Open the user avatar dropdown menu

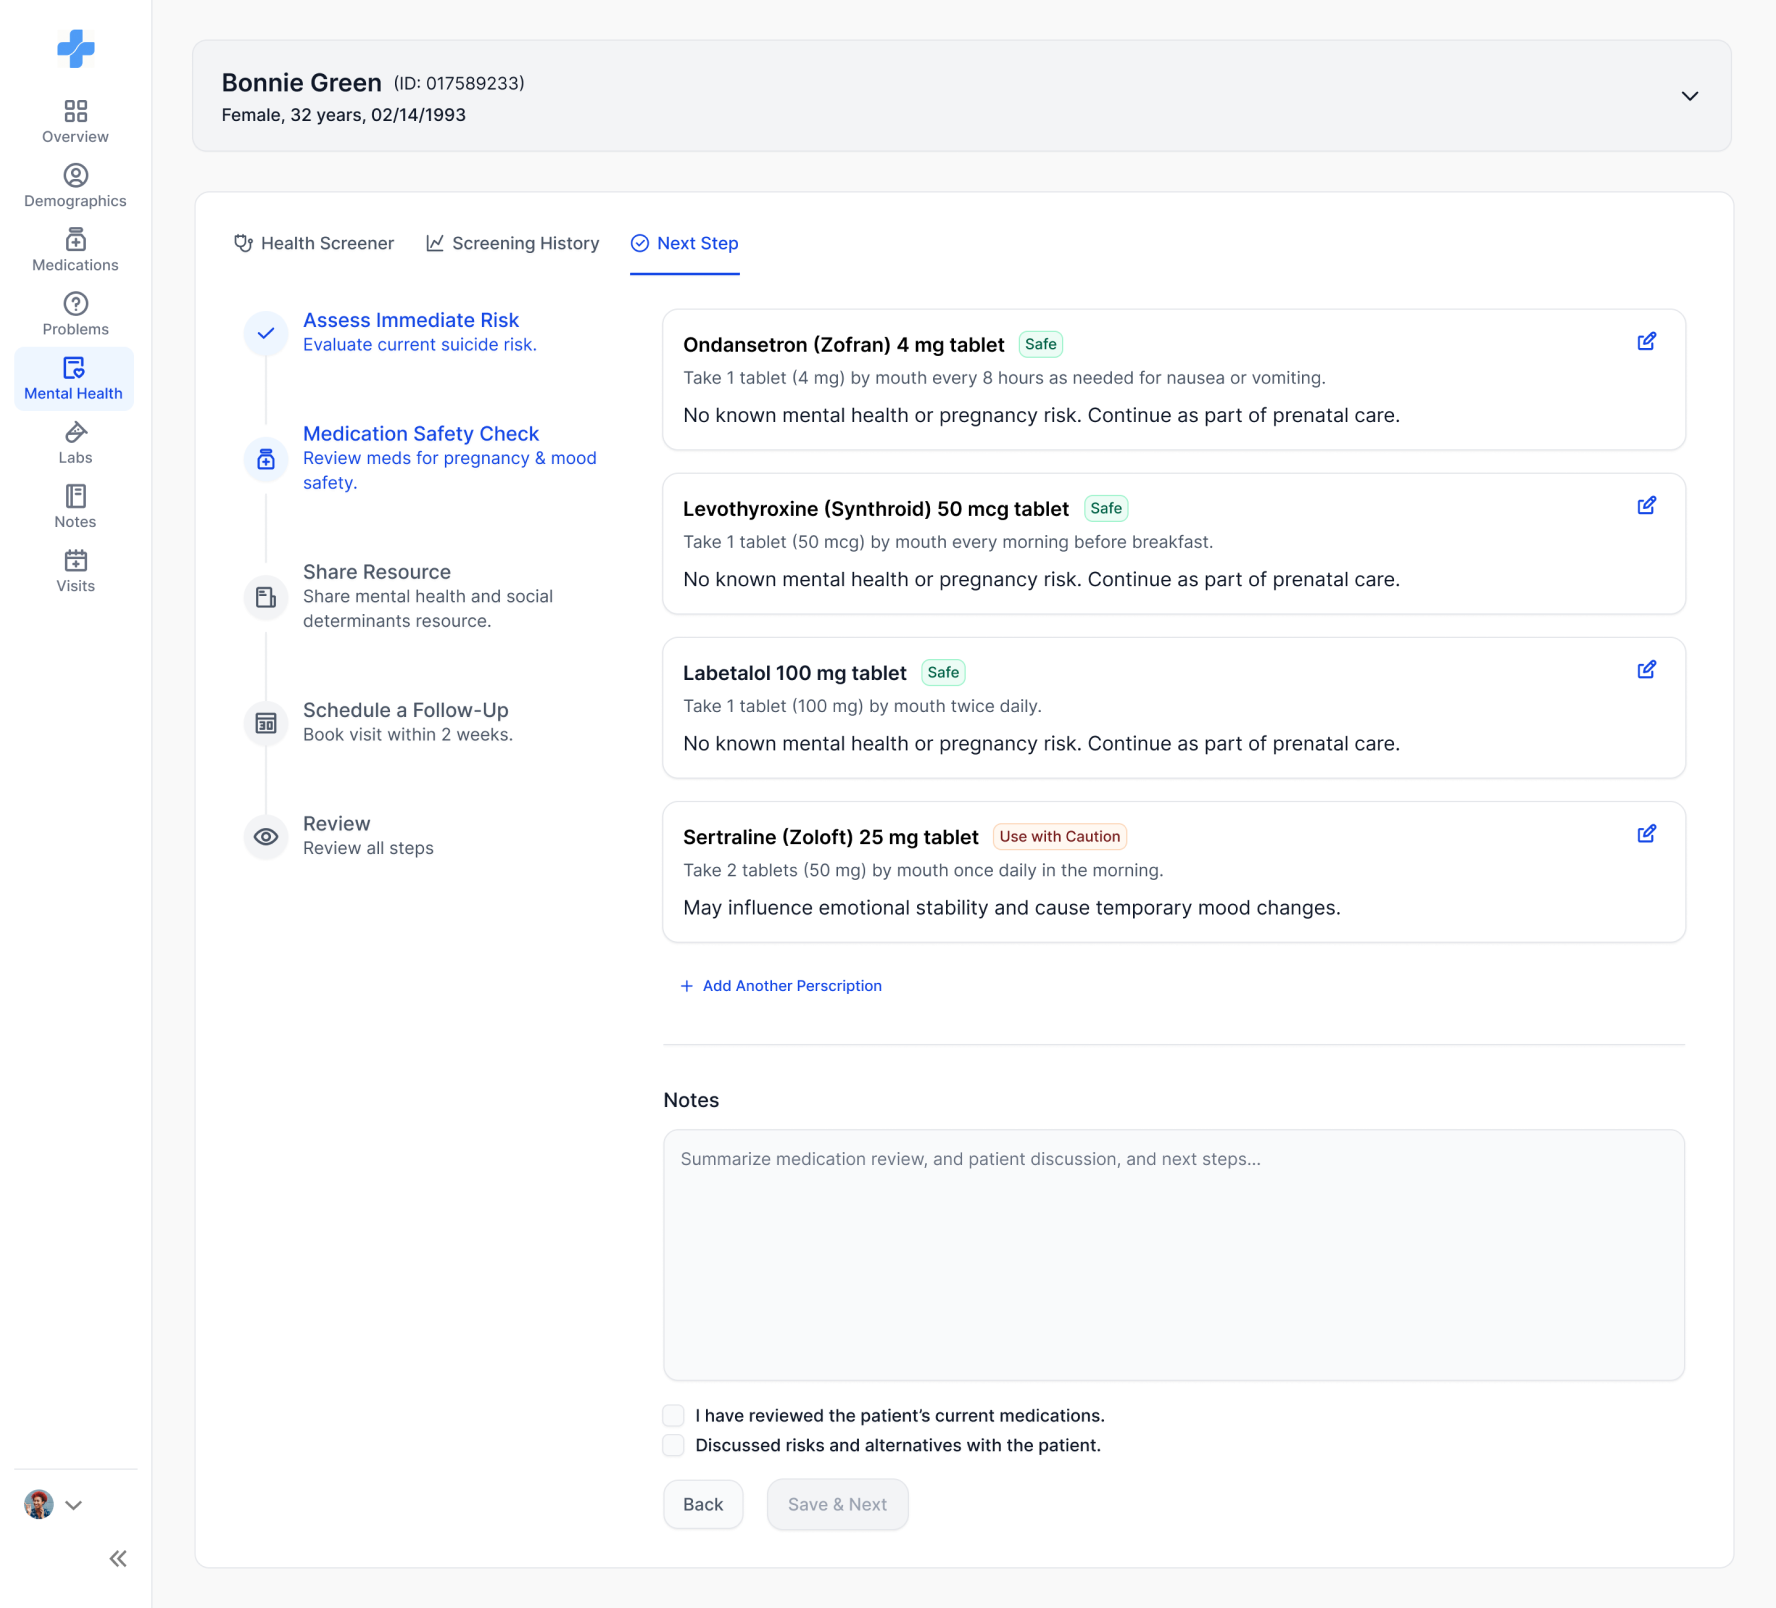tap(53, 1504)
